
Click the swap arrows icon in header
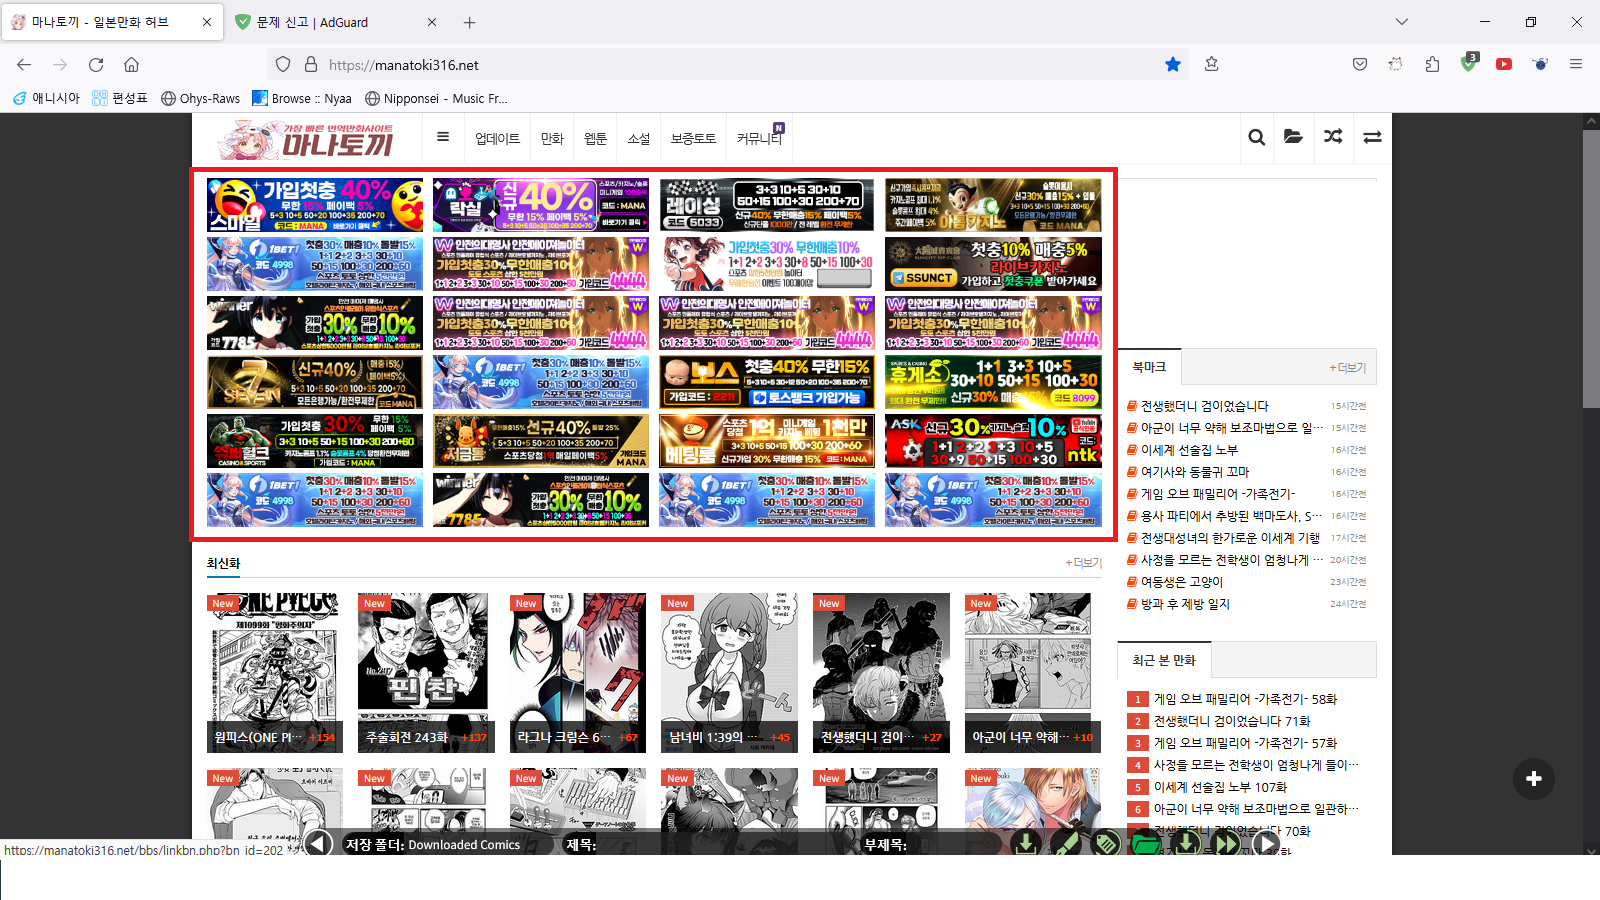click(1372, 137)
